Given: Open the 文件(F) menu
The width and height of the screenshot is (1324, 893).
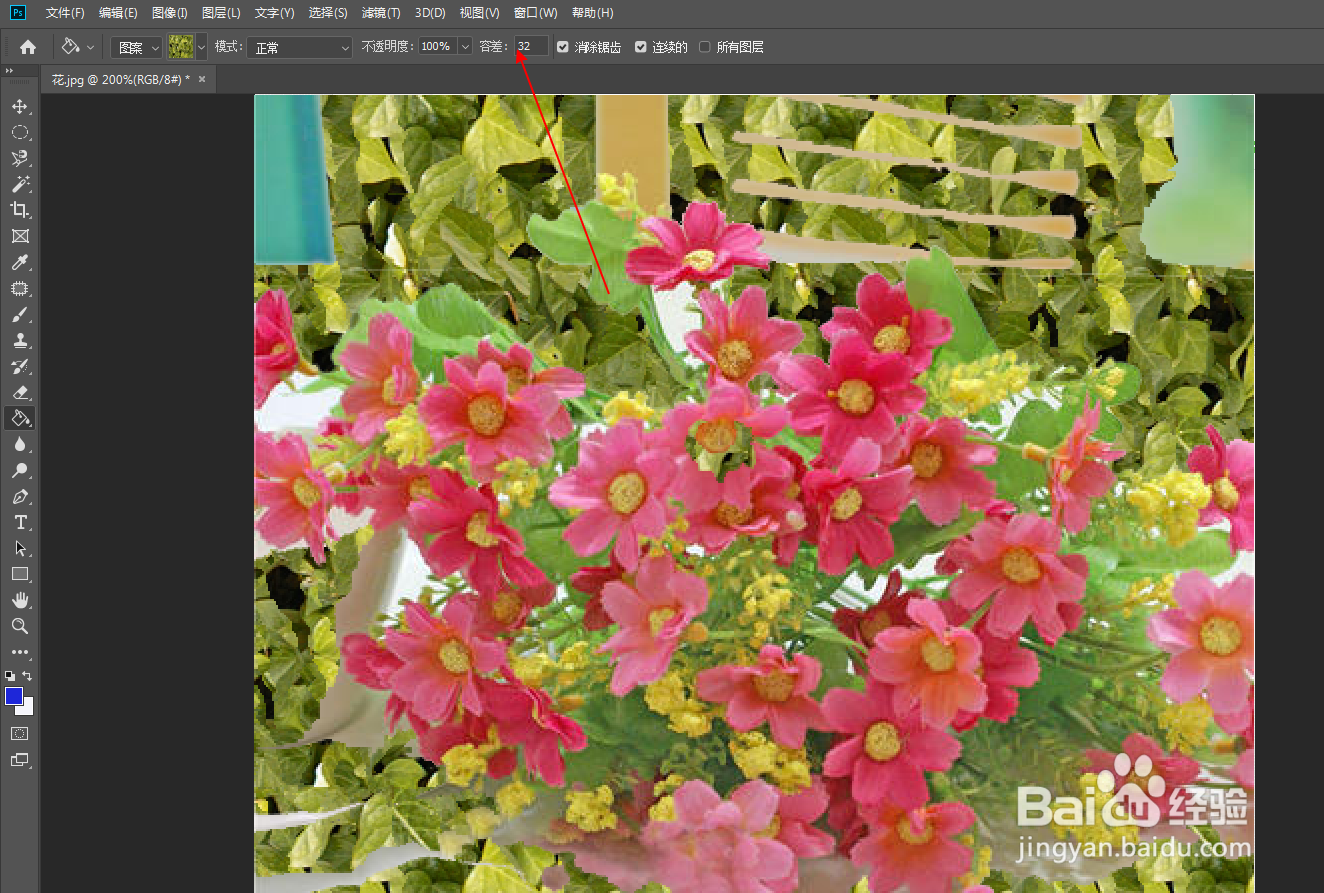Looking at the screenshot, I should [x=65, y=13].
